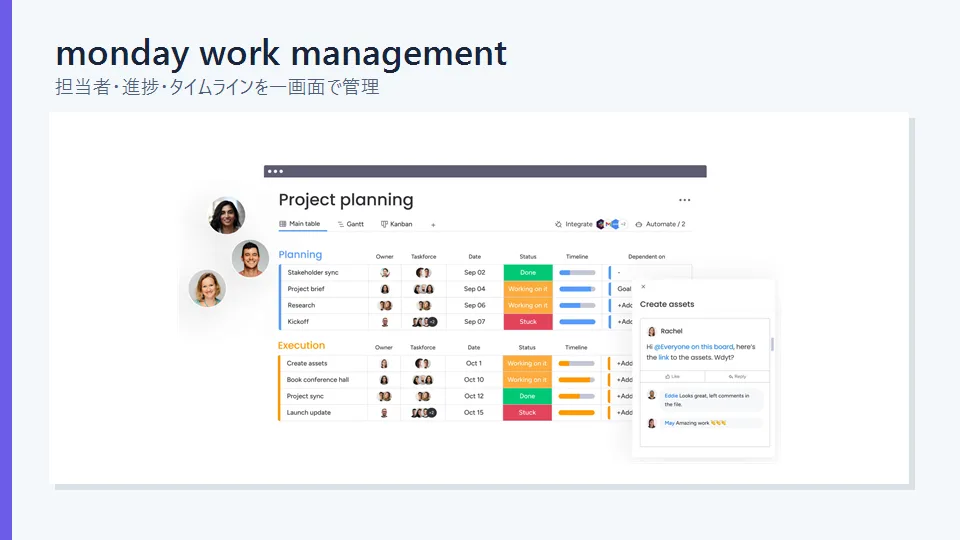Click Taskforce avatars for Project brief
The width and height of the screenshot is (960, 540).
[424, 289]
